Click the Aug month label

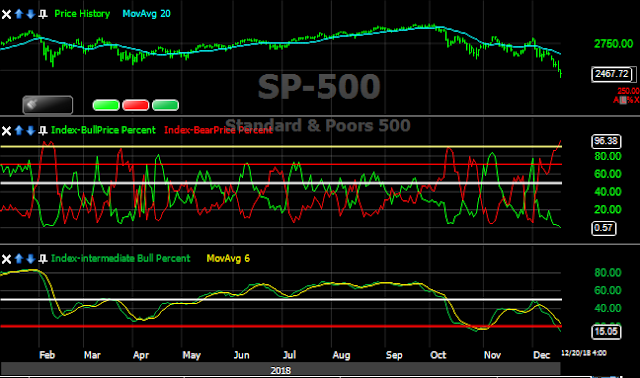(x=341, y=355)
